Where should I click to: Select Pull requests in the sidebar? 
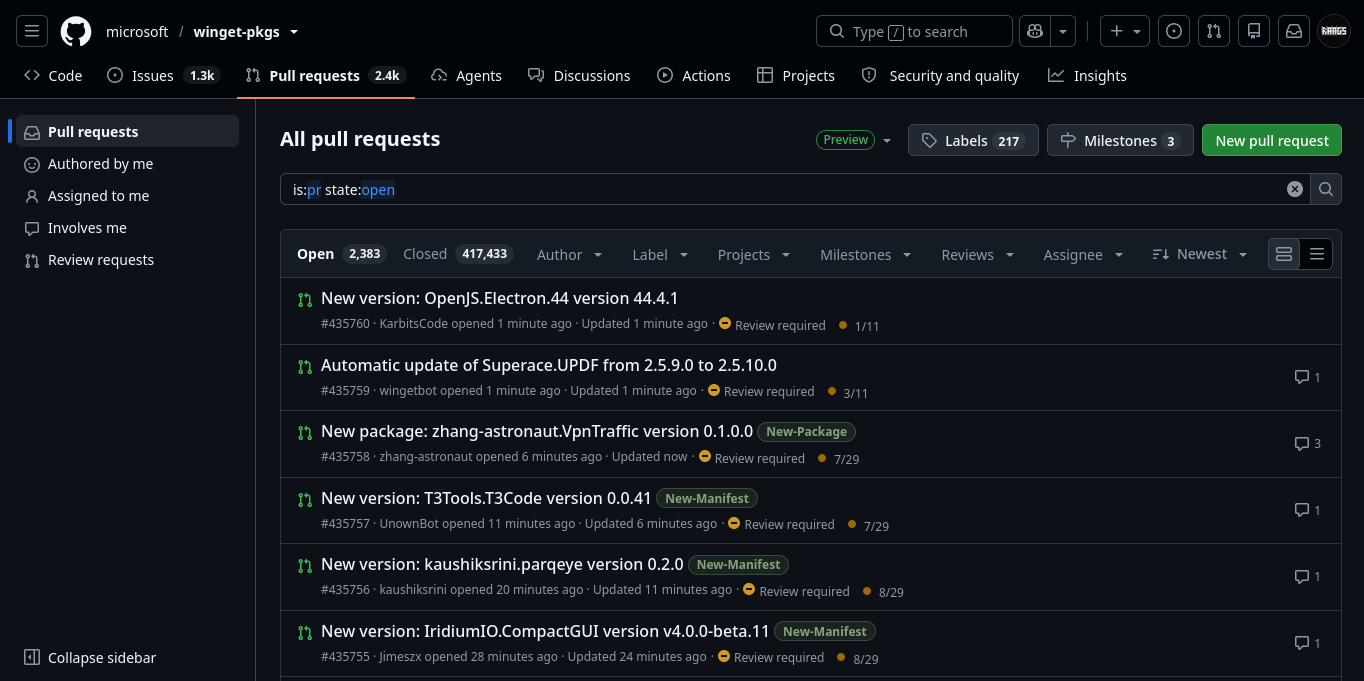[x=127, y=132]
